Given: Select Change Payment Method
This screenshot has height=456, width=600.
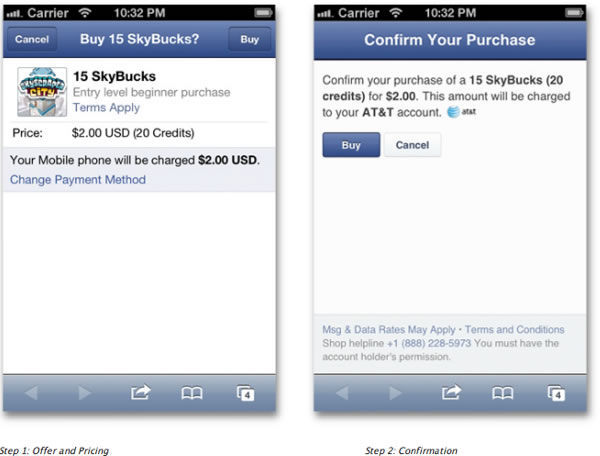Looking at the screenshot, I should [x=78, y=180].
